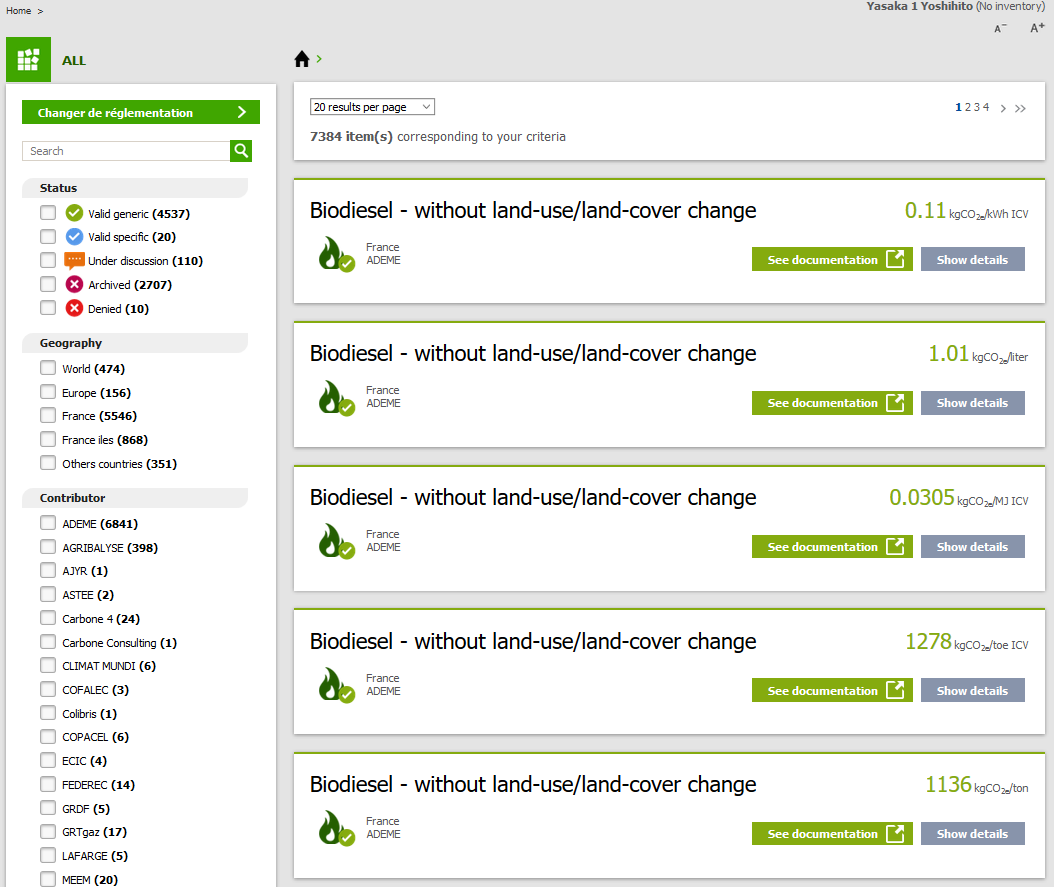Image resolution: width=1054 pixels, height=887 pixels.
Task: Open the results per page dropdown
Action: [x=372, y=107]
